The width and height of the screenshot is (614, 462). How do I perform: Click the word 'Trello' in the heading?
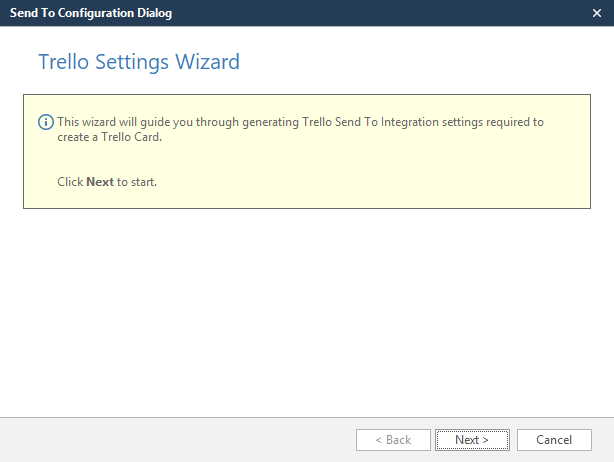tap(63, 62)
